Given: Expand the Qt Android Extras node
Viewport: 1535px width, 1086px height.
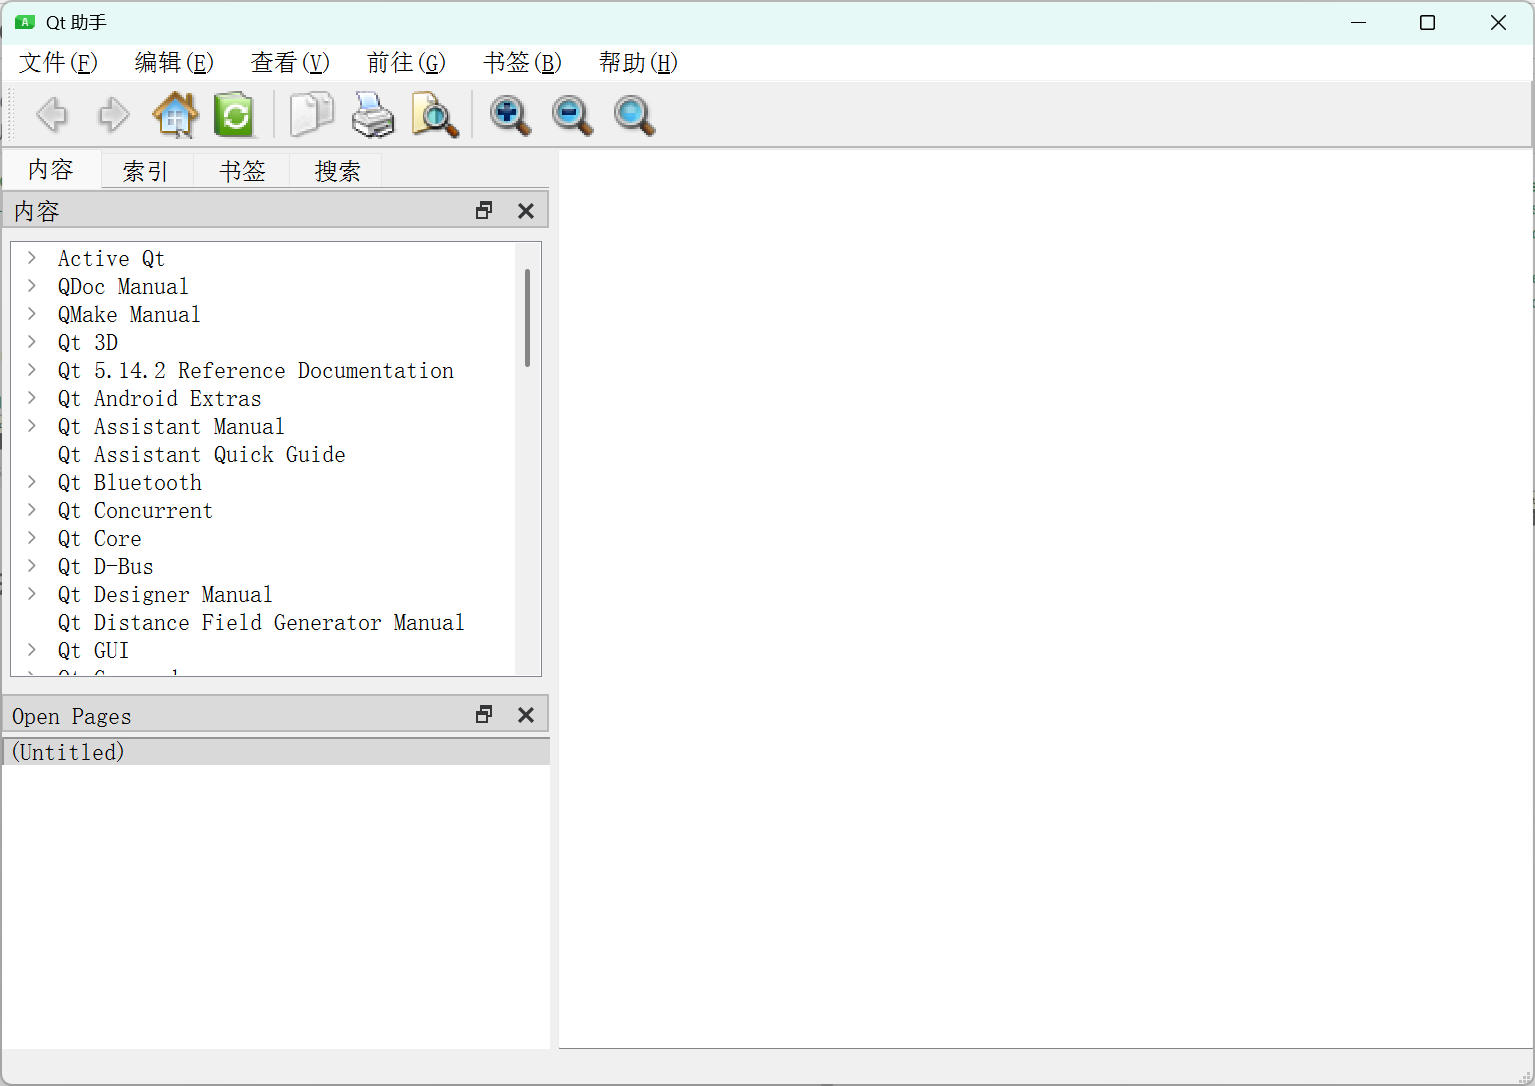Looking at the screenshot, I should [x=32, y=398].
